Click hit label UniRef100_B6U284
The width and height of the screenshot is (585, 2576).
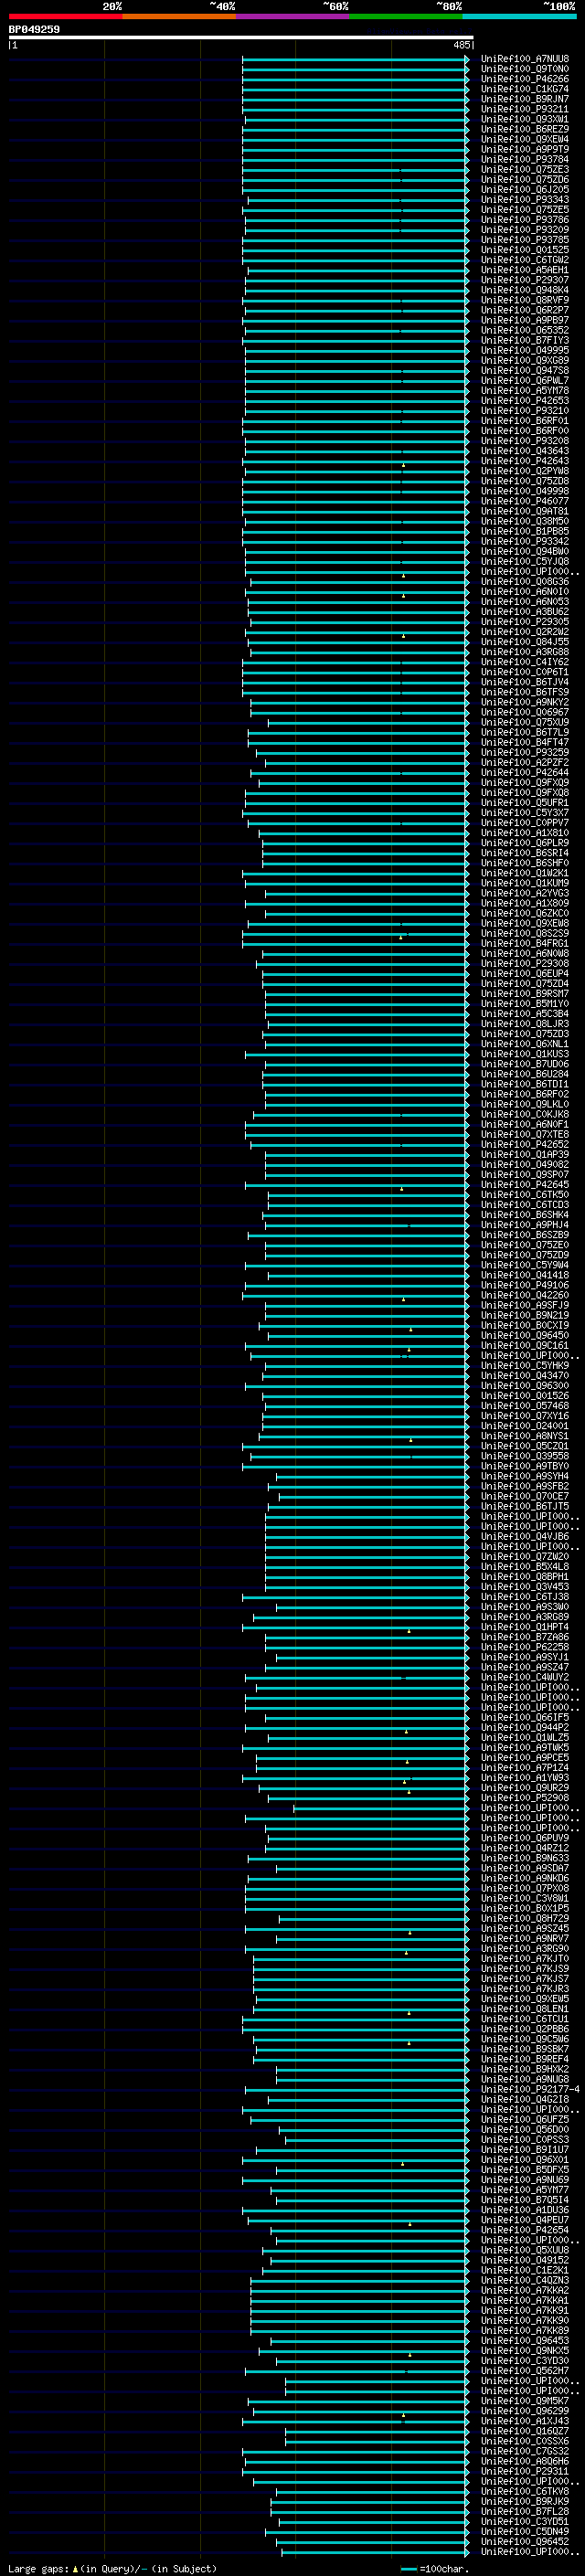tap(525, 1074)
